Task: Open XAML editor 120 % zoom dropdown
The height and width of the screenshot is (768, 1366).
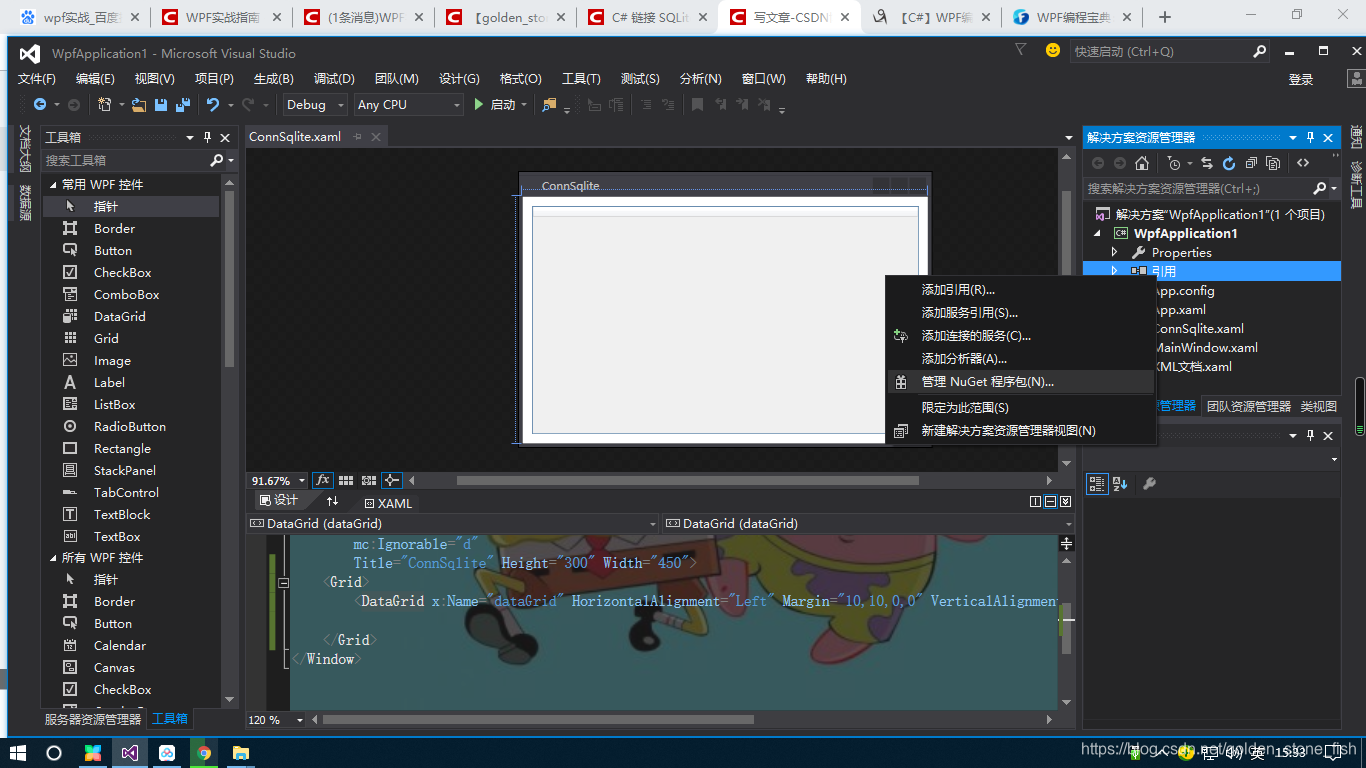Action: (x=278, y=719)
